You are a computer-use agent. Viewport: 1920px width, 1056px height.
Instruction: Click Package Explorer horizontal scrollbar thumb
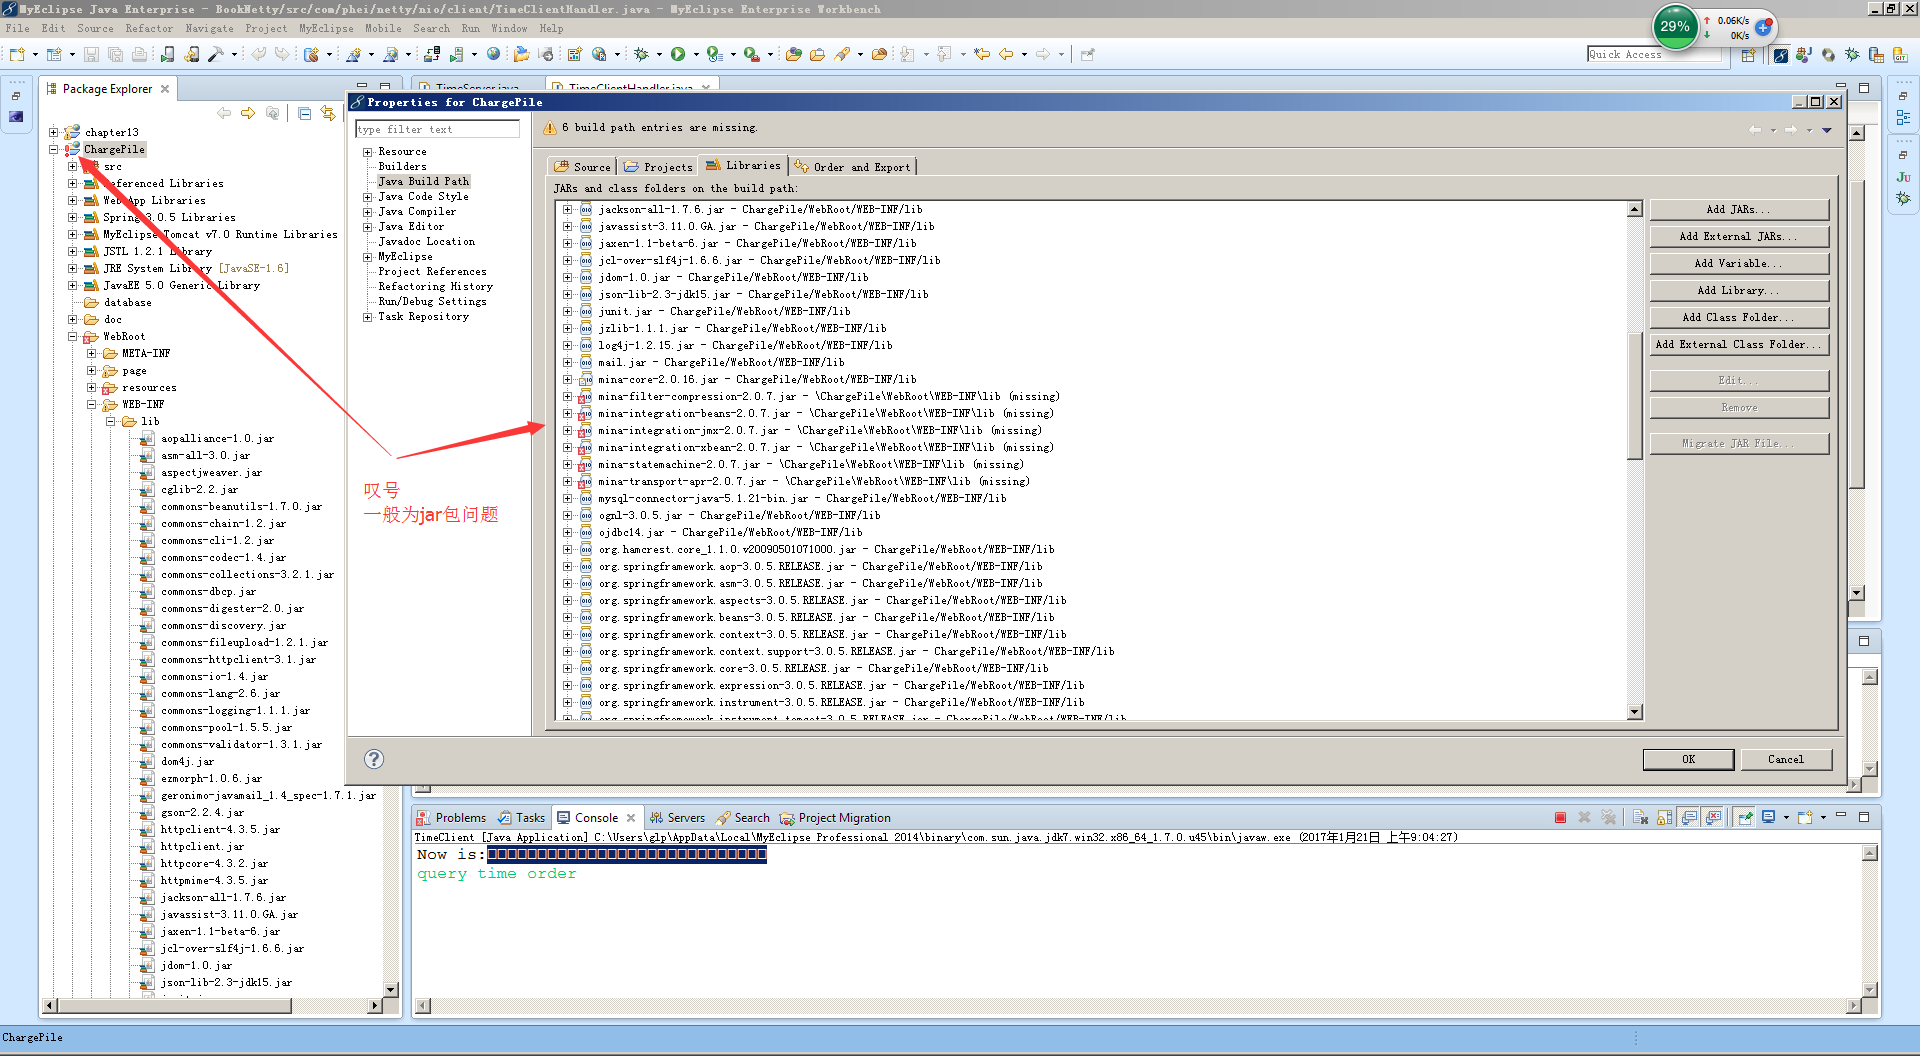(x=174, y=1005)
